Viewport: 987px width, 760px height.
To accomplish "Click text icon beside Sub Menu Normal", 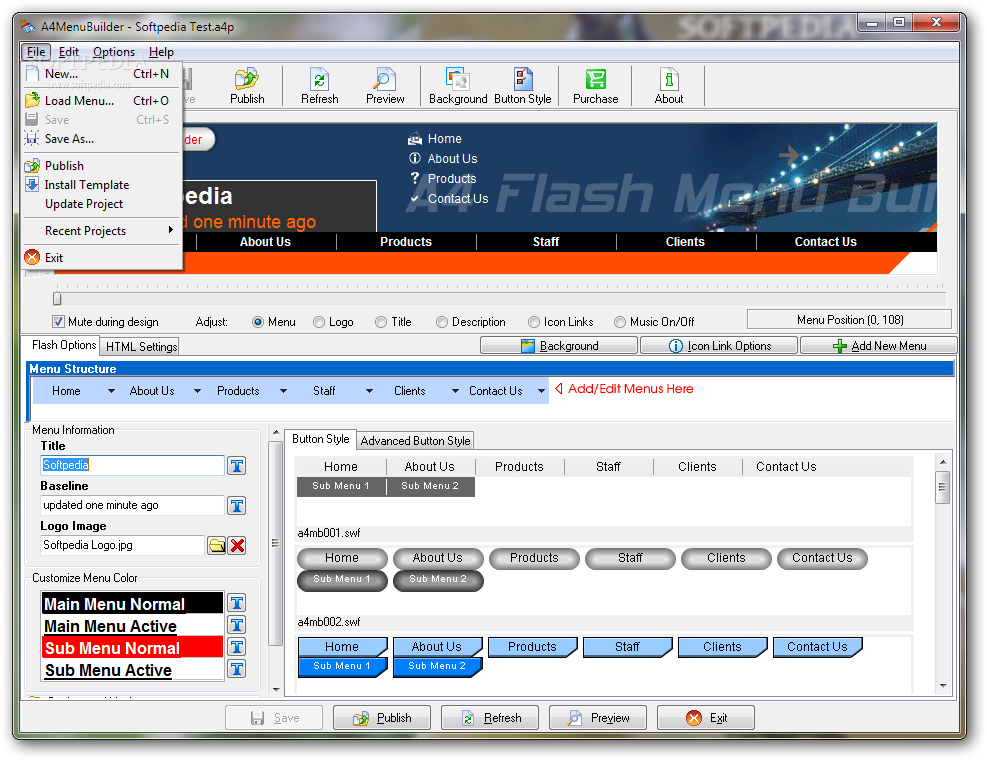I will pos(237,647).
